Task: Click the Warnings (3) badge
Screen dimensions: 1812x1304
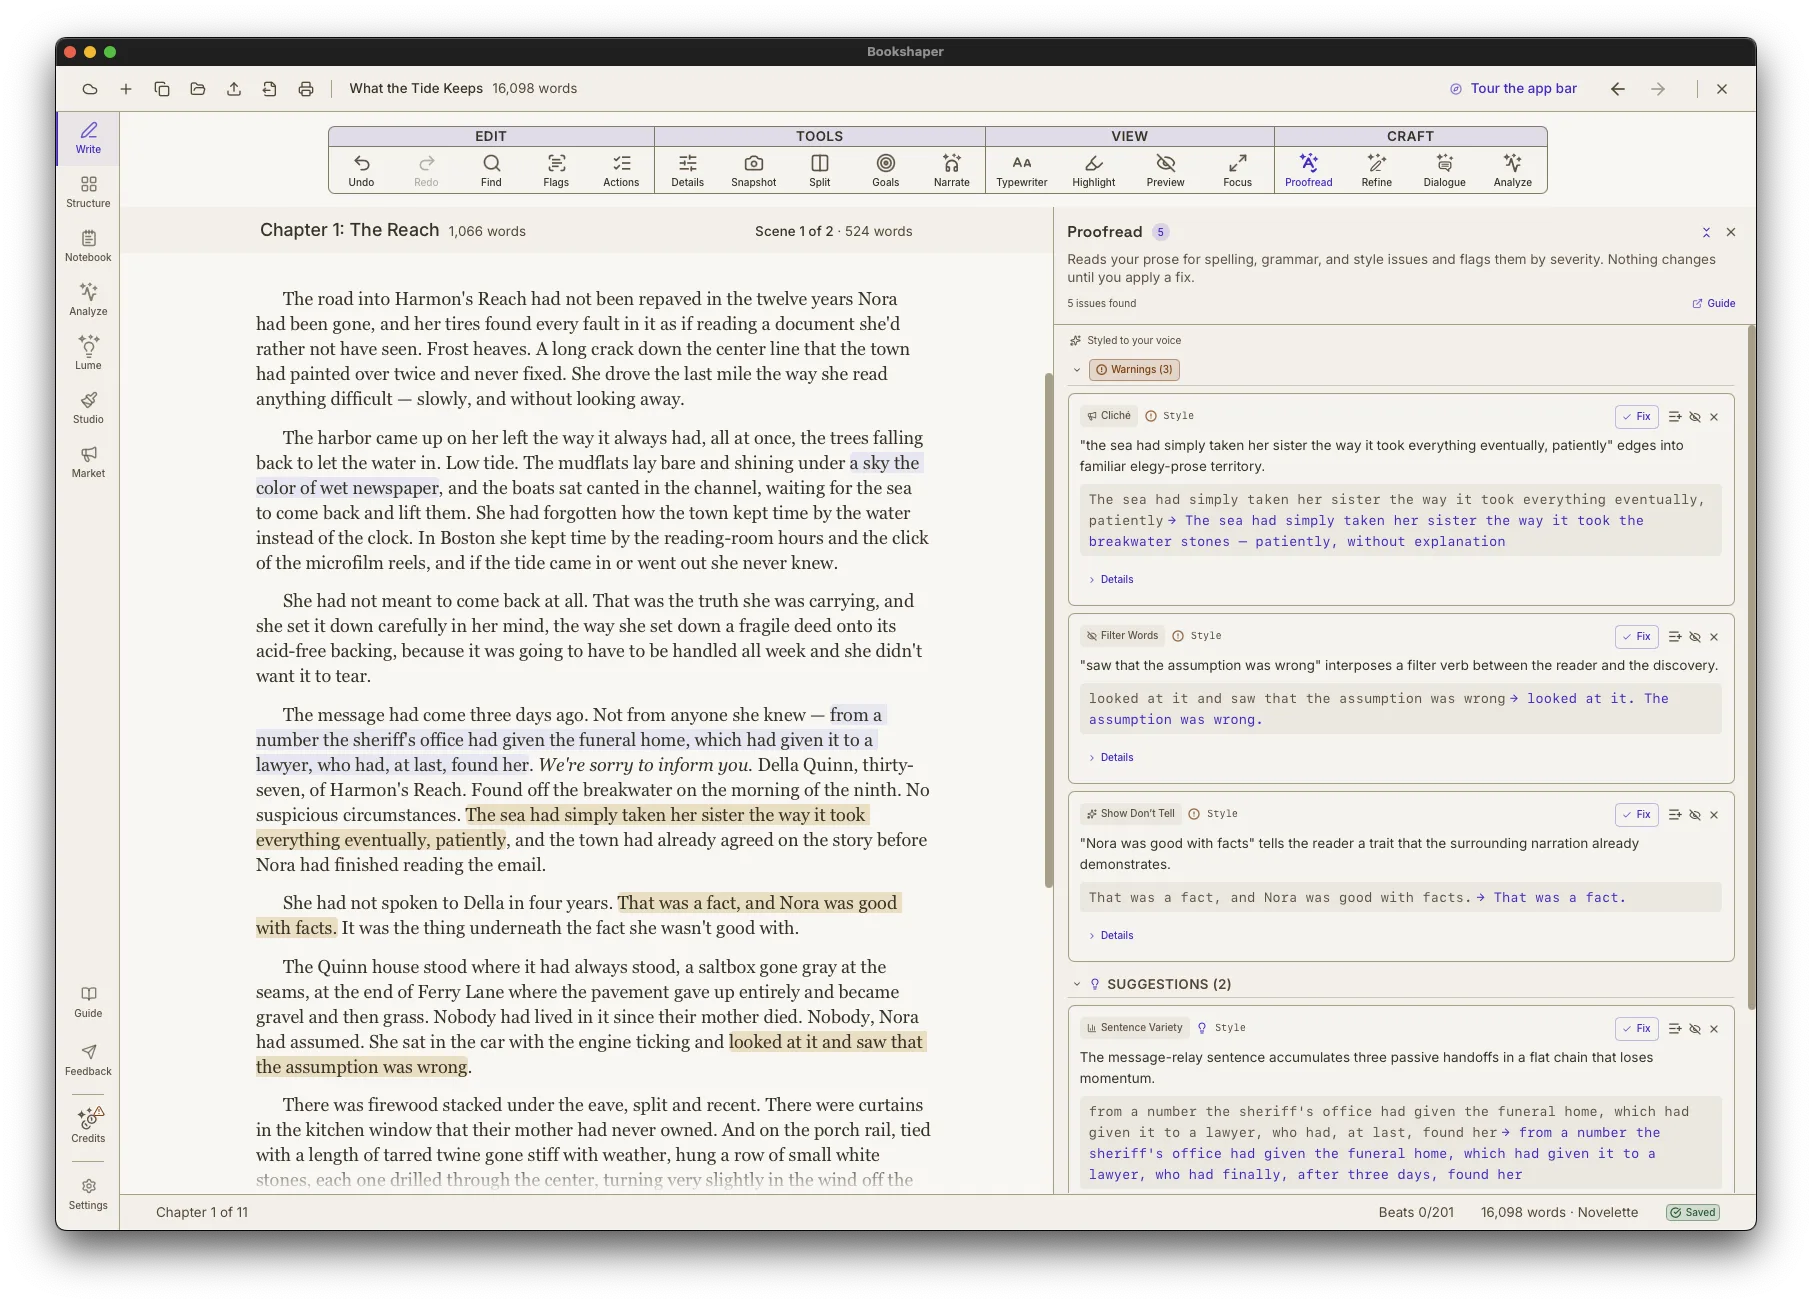Action: pyautogui.click(x=1134, y=370)
